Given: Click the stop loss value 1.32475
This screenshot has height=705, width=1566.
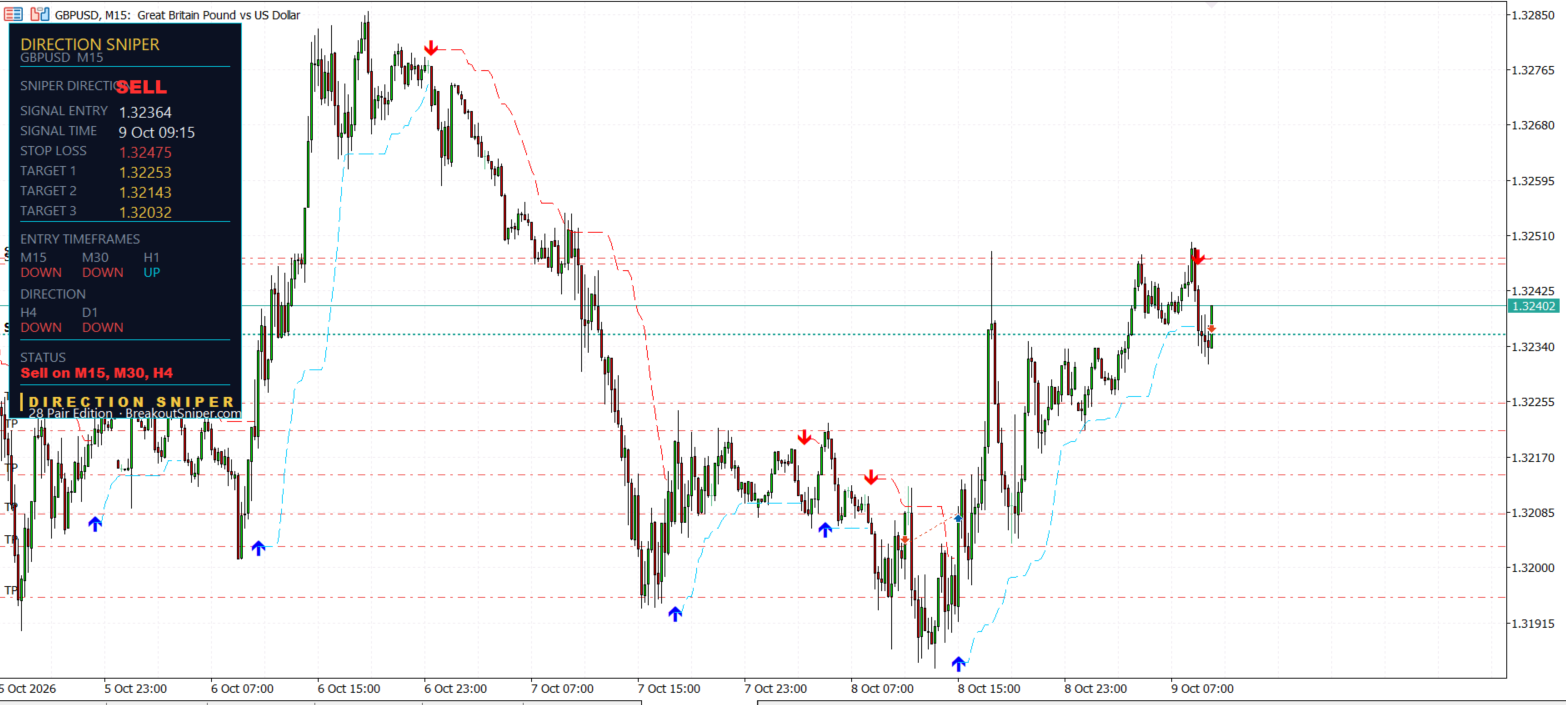Looking at the screenshot, I should (145, 152).
